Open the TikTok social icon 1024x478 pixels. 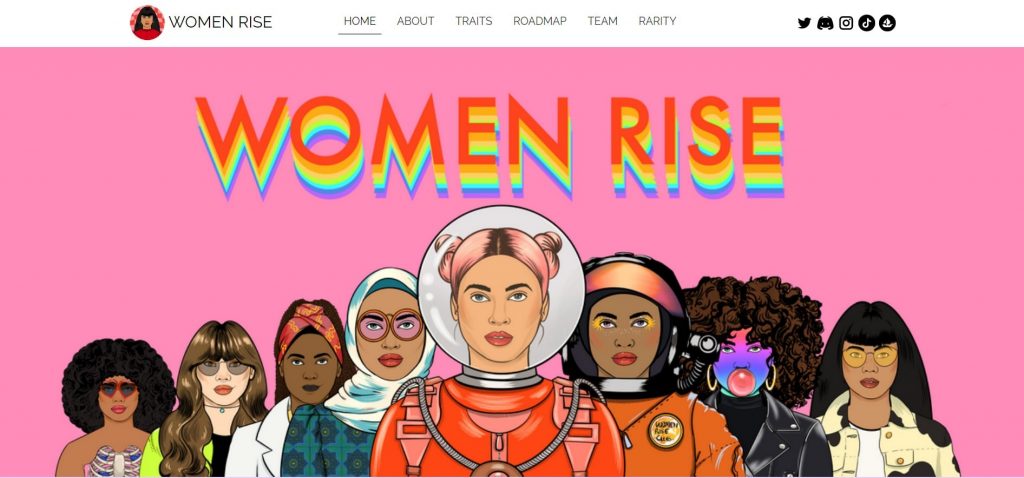click(x=867, y=23)
